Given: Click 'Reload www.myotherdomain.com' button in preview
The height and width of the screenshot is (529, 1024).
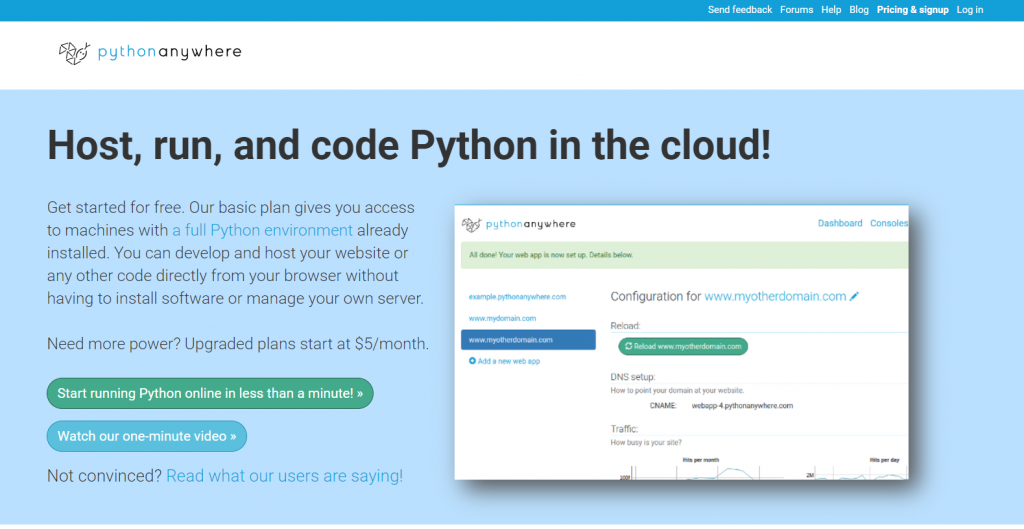Looking at the screenshot, I should pos(683,346).
